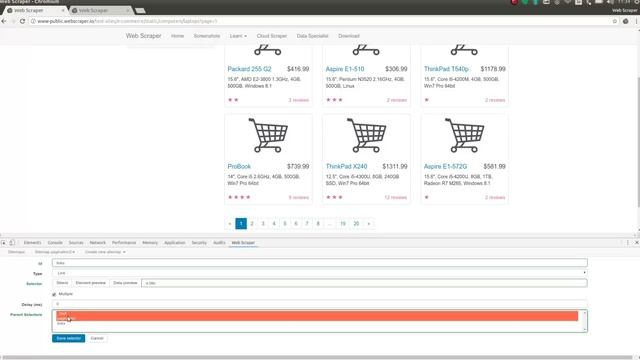Screen dimensions: 640x360
Task: Toggle the device toolbar icon in DevTools
Action: point(12,242)
